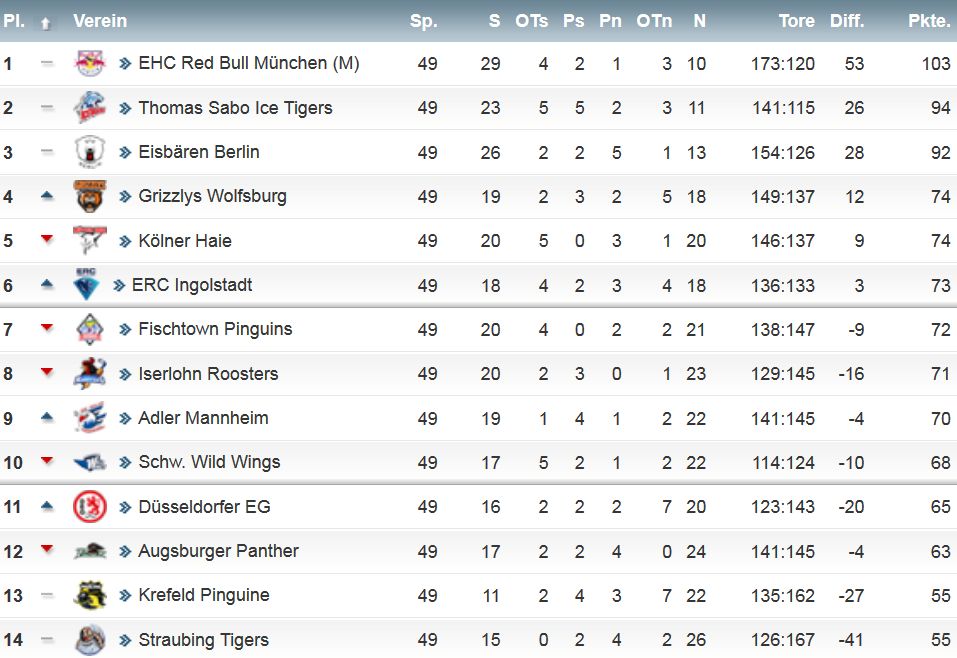The image size is (957, 658).
Task: Sort the table by the Tore column header
Action: point(796,21)
